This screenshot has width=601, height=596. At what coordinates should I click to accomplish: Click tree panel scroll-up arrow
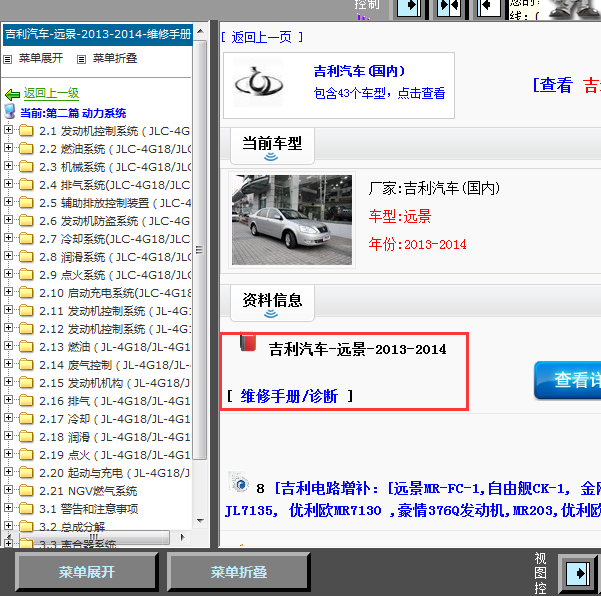(x=200, y=31)
